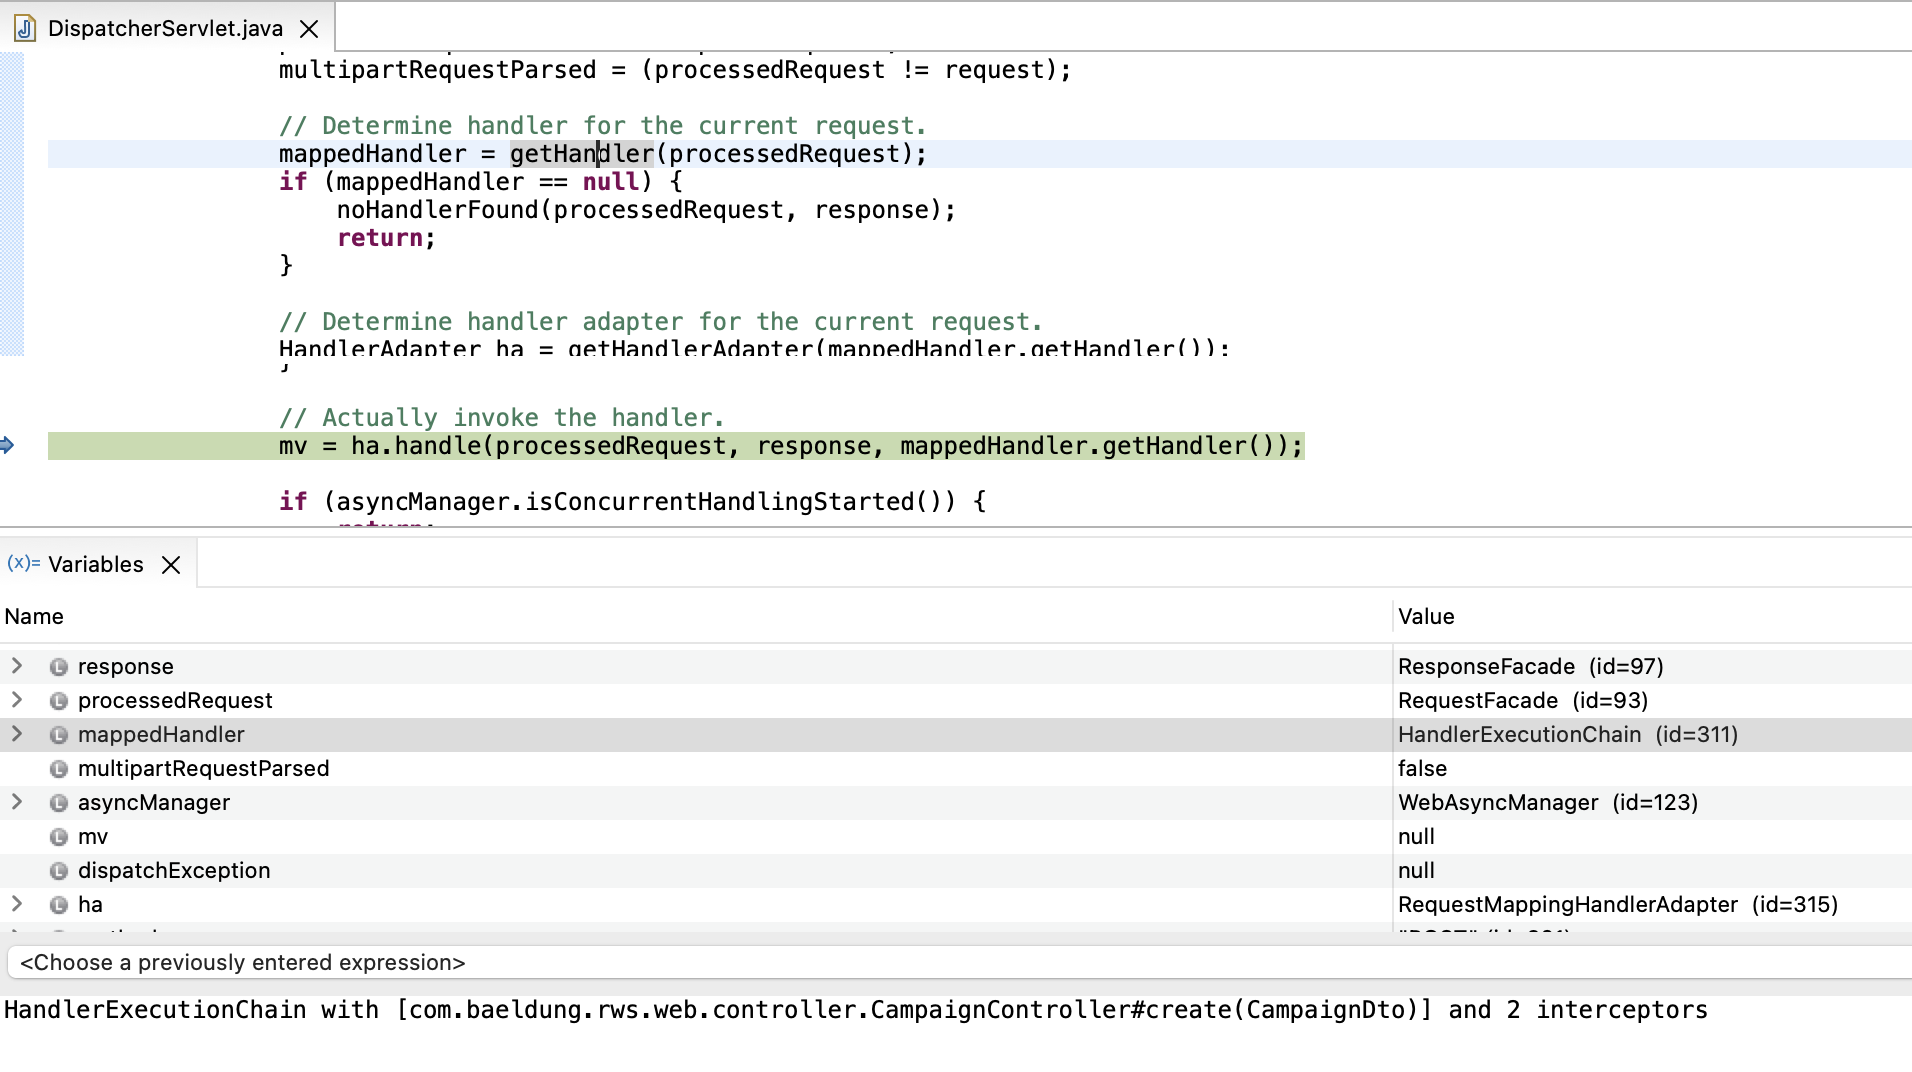This screenshot has width=1912, height=1072.
Task: Click the current instruction pointer arrow
Action: click(8, 445)
